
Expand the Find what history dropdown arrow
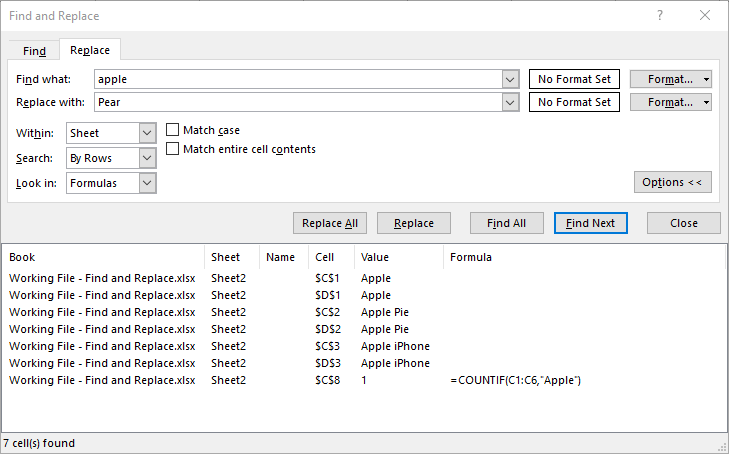coord(510,79)
